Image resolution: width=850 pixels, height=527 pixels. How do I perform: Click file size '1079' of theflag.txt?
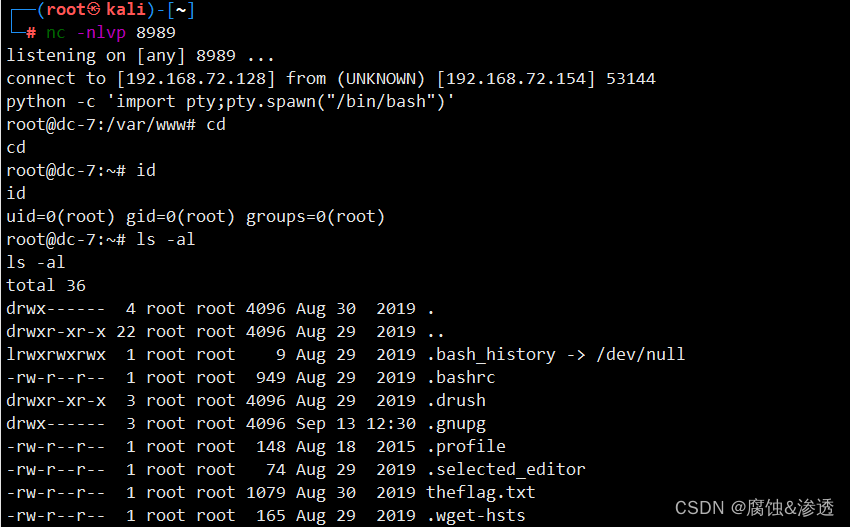266,492
